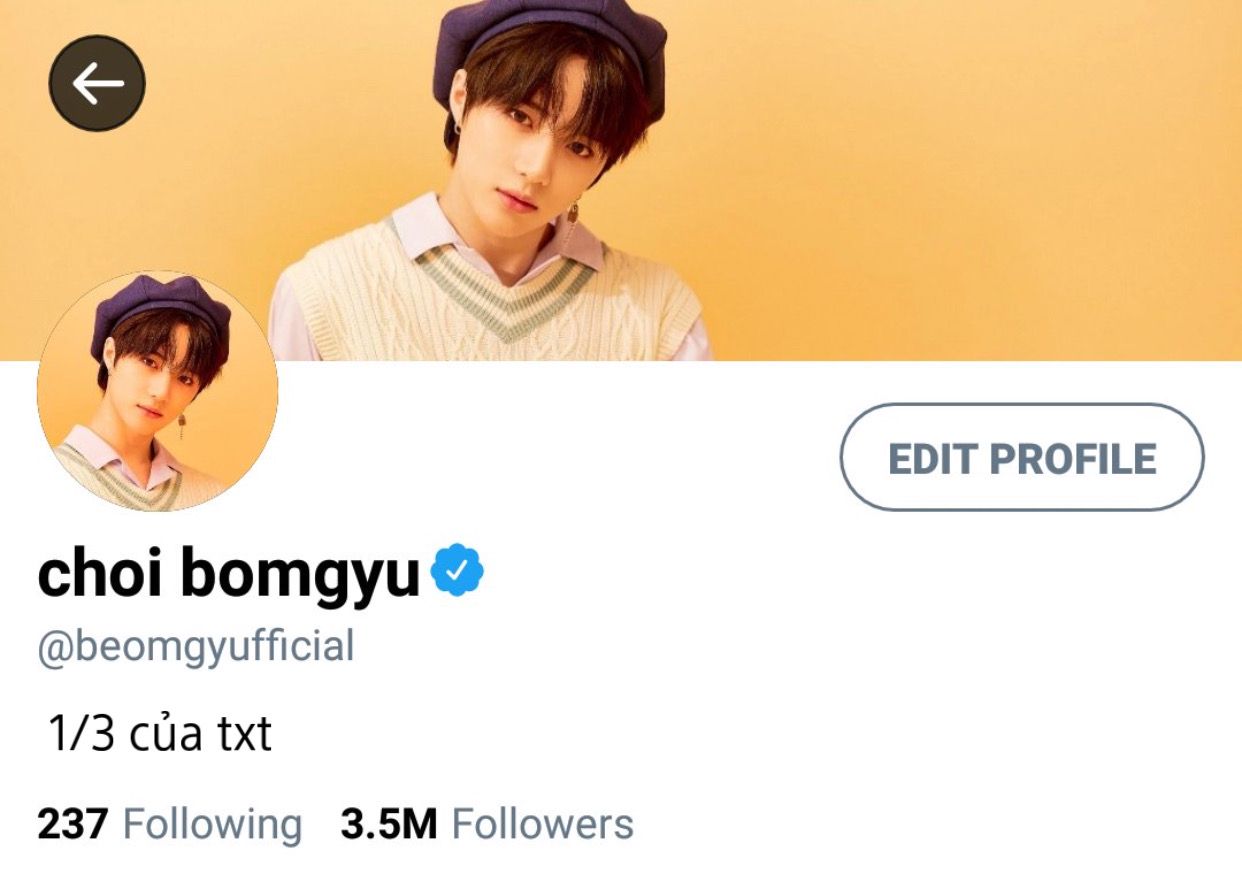Open the circular profile avatar
Image resolution: width=1242 pixels, height=879 pixels.
(x=157, y=390)
